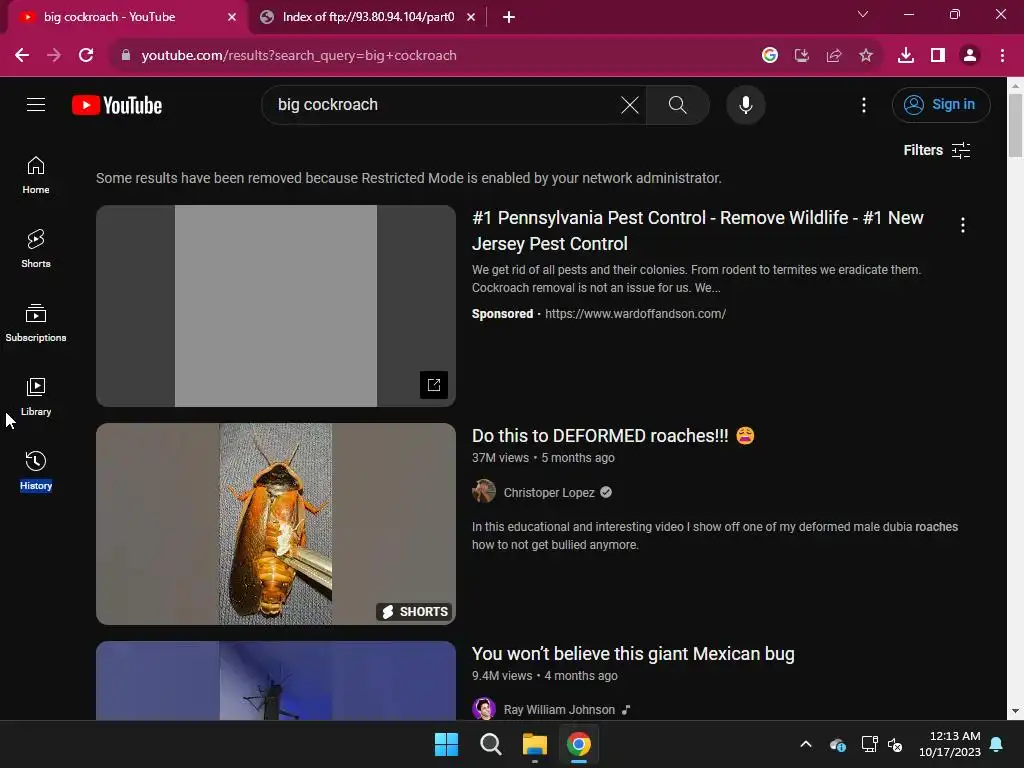Switch to big cockroach YouTube tab

point(109,17)
